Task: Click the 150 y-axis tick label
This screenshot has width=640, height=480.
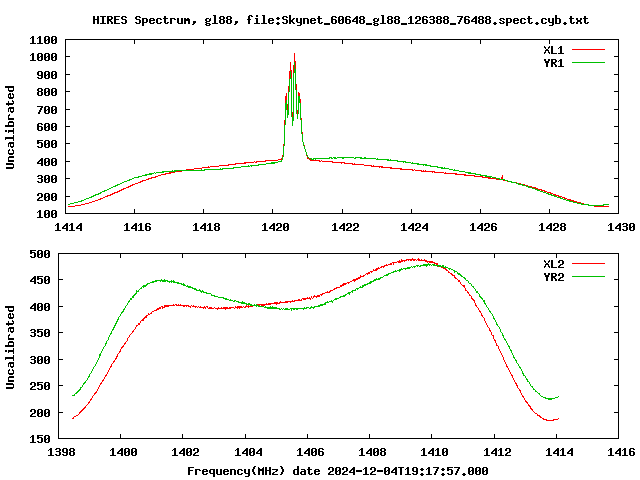Action: 40,439
